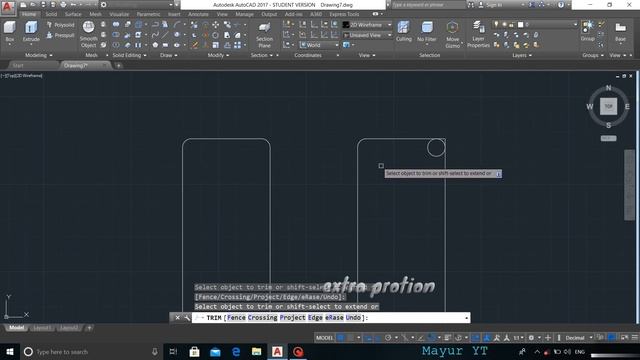Click the Smooth Object mesh tool

coord(89,34)
